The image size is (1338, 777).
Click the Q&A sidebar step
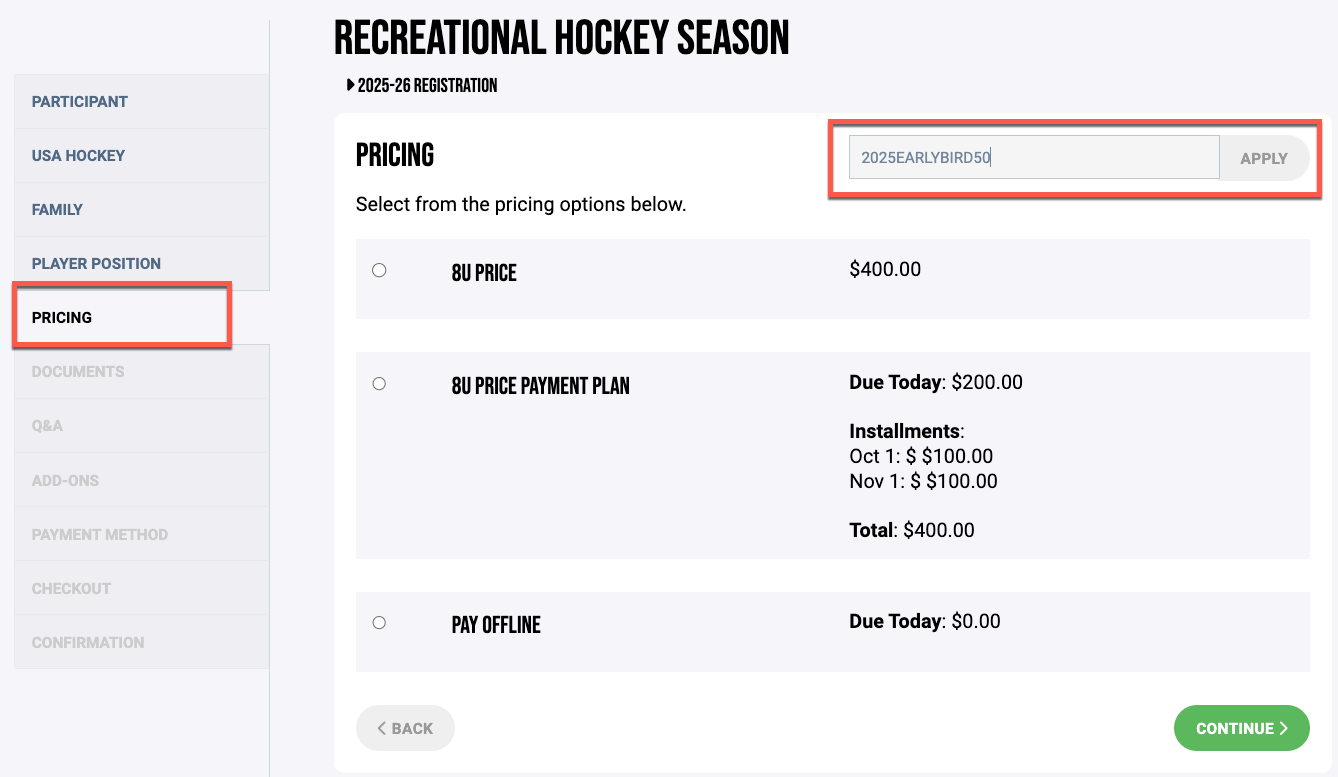point(47,426)
